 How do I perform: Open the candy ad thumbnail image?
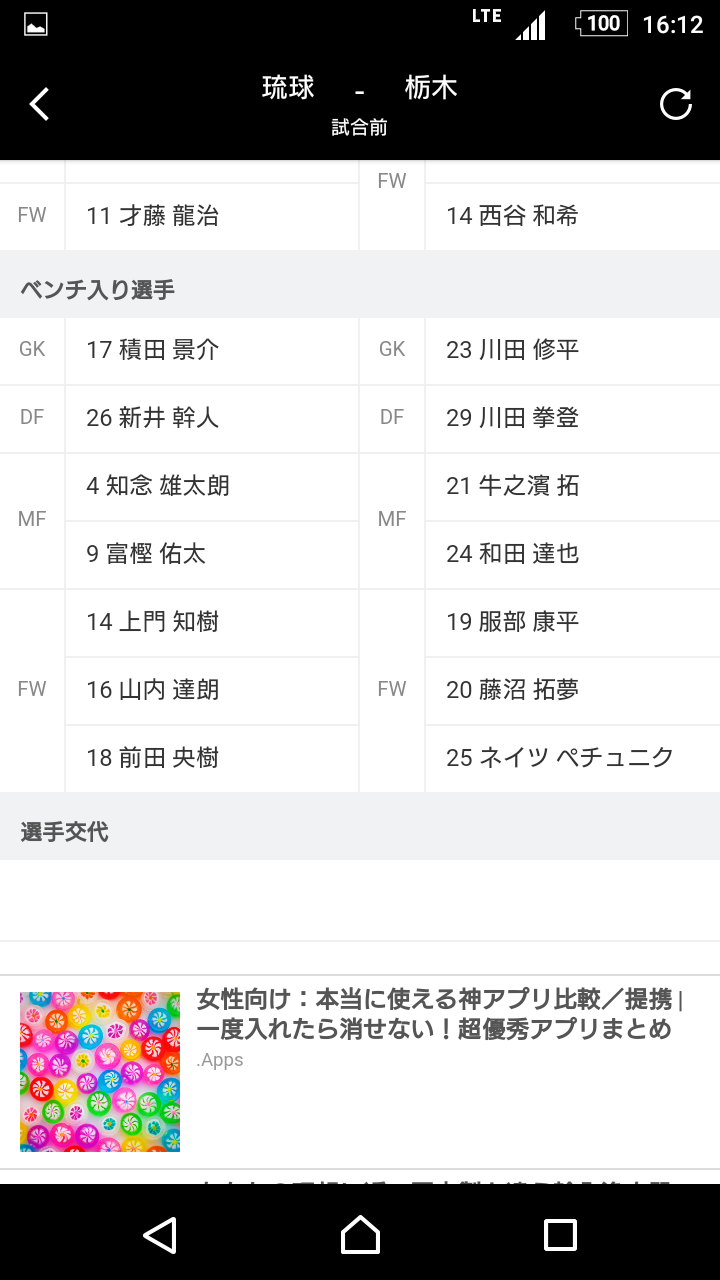pyautogui.click(x=100, y=1072)
